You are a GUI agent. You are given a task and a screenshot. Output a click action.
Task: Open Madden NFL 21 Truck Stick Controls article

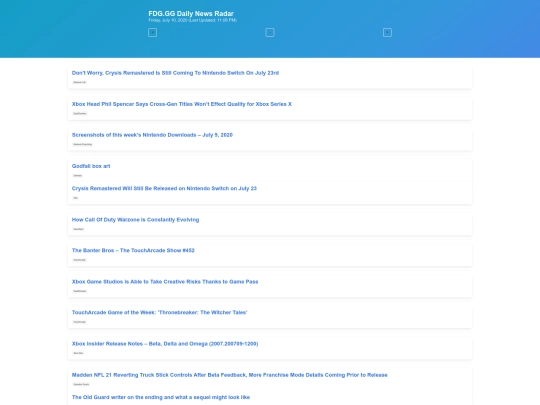(230, 375)
